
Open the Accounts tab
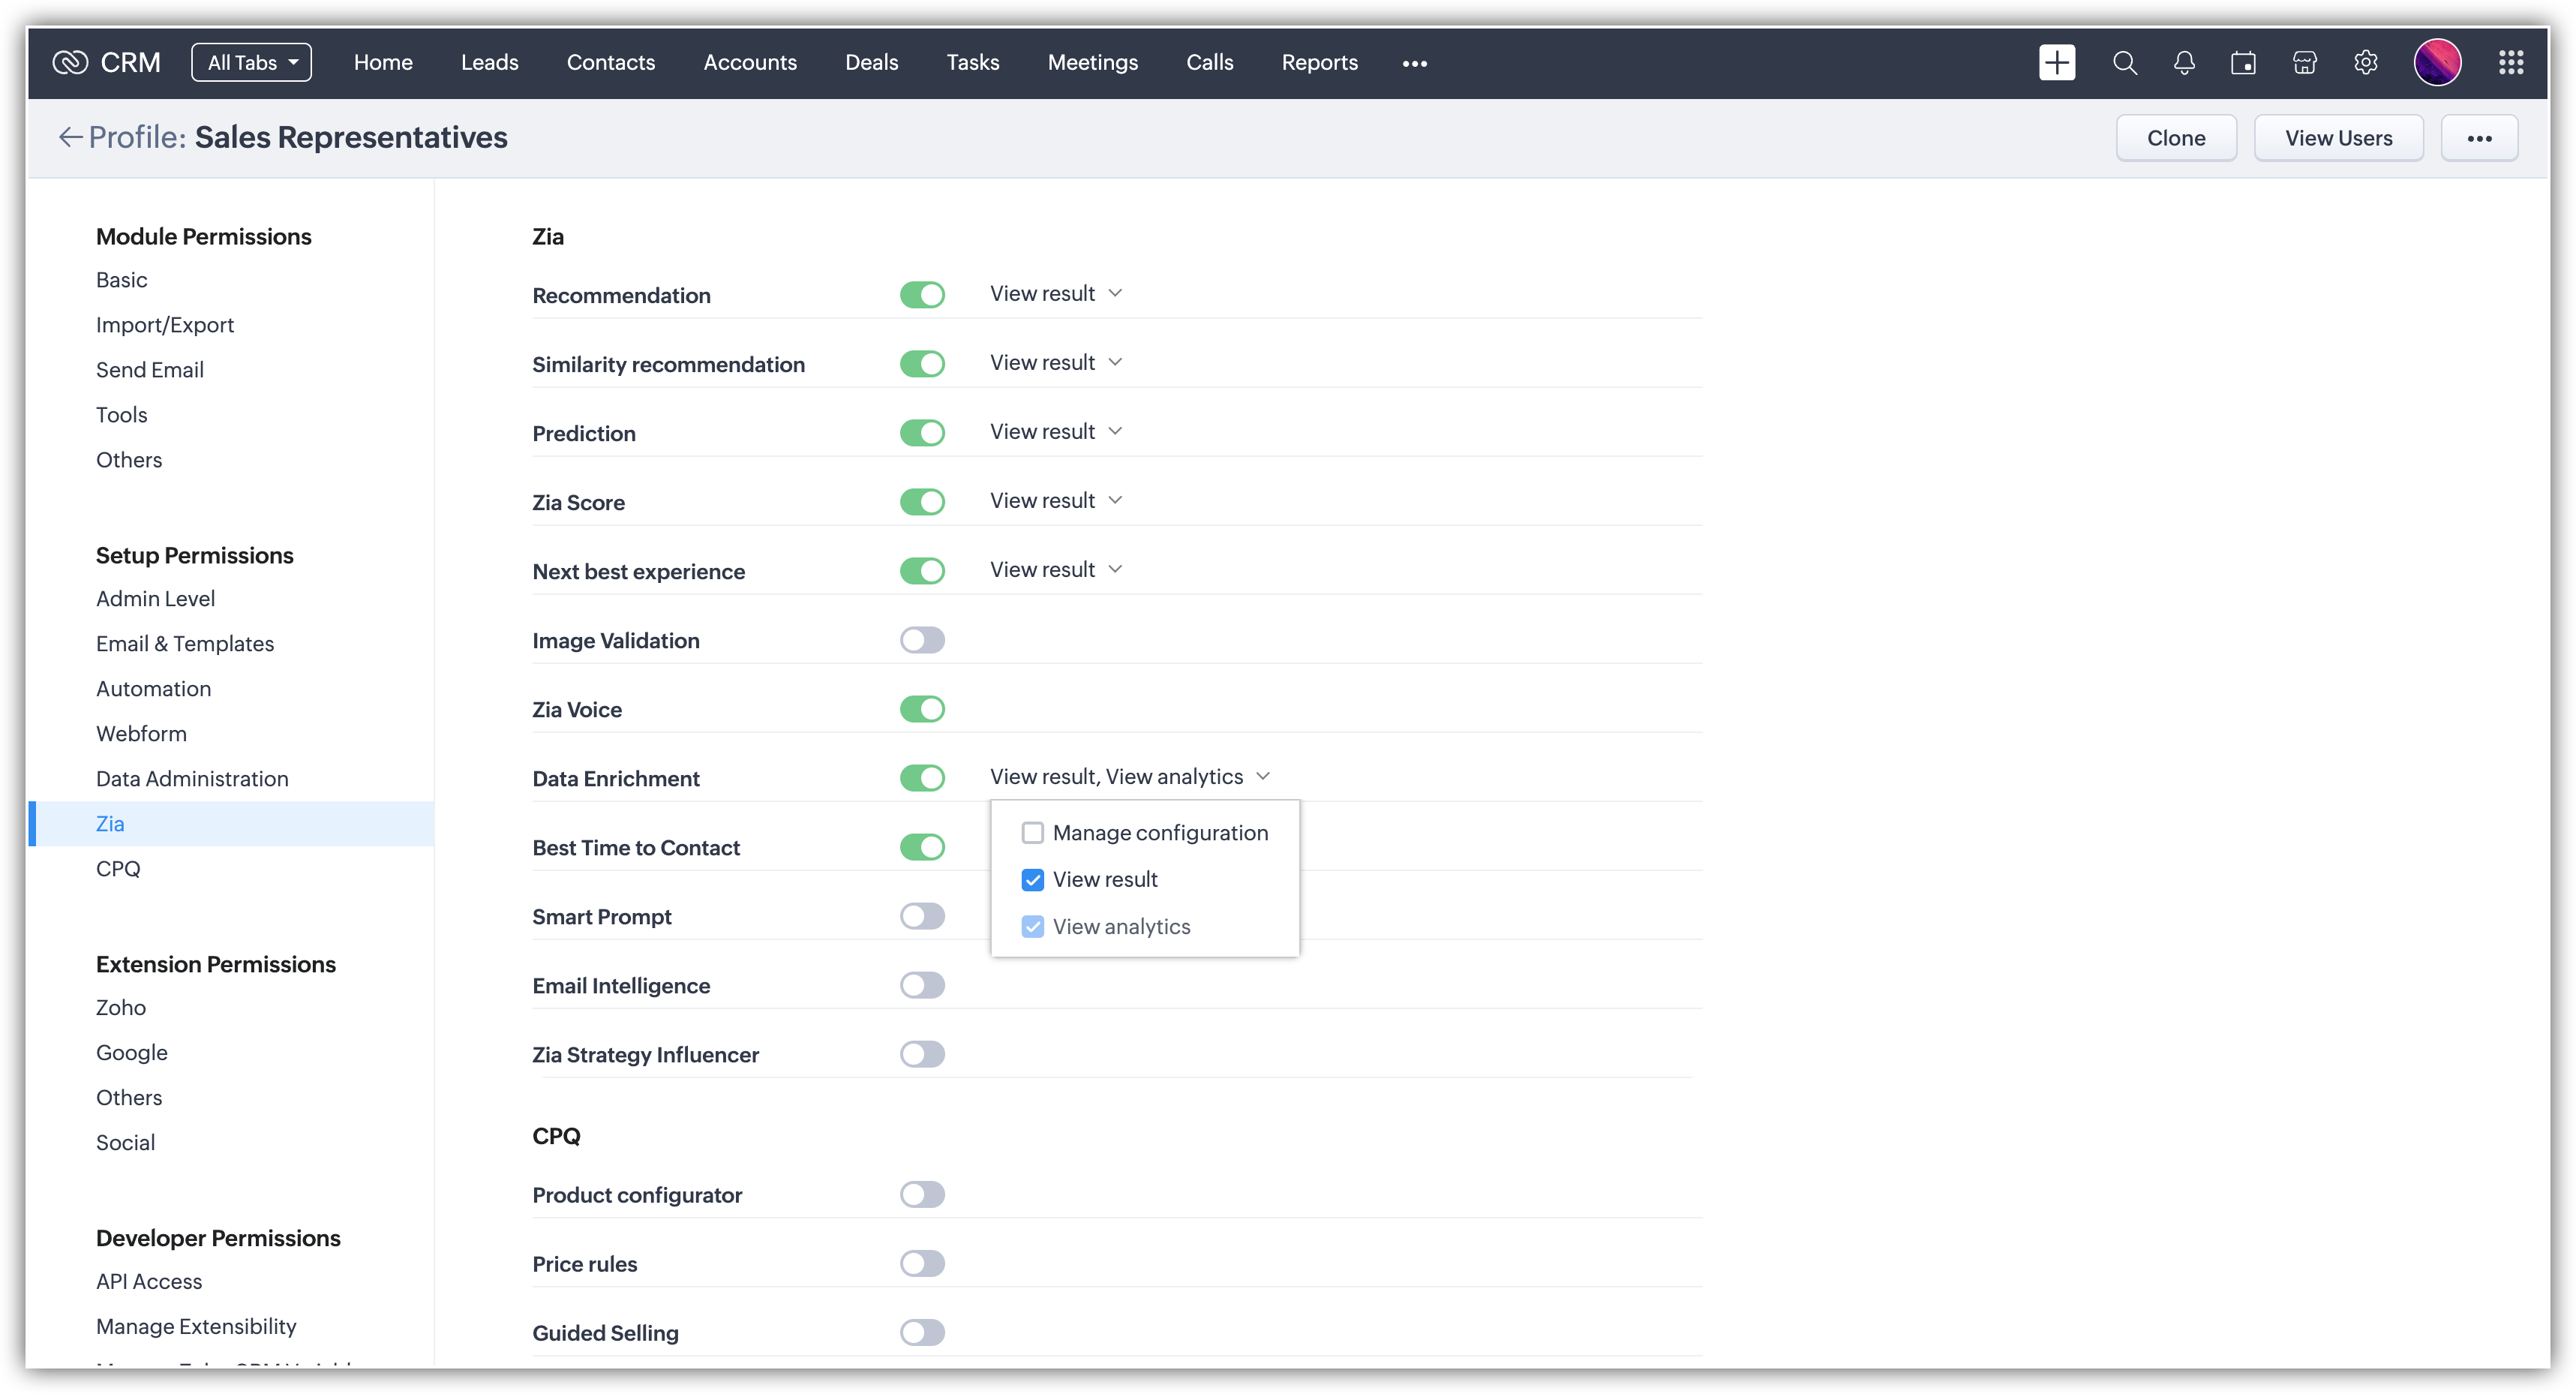tap(750, 62)
